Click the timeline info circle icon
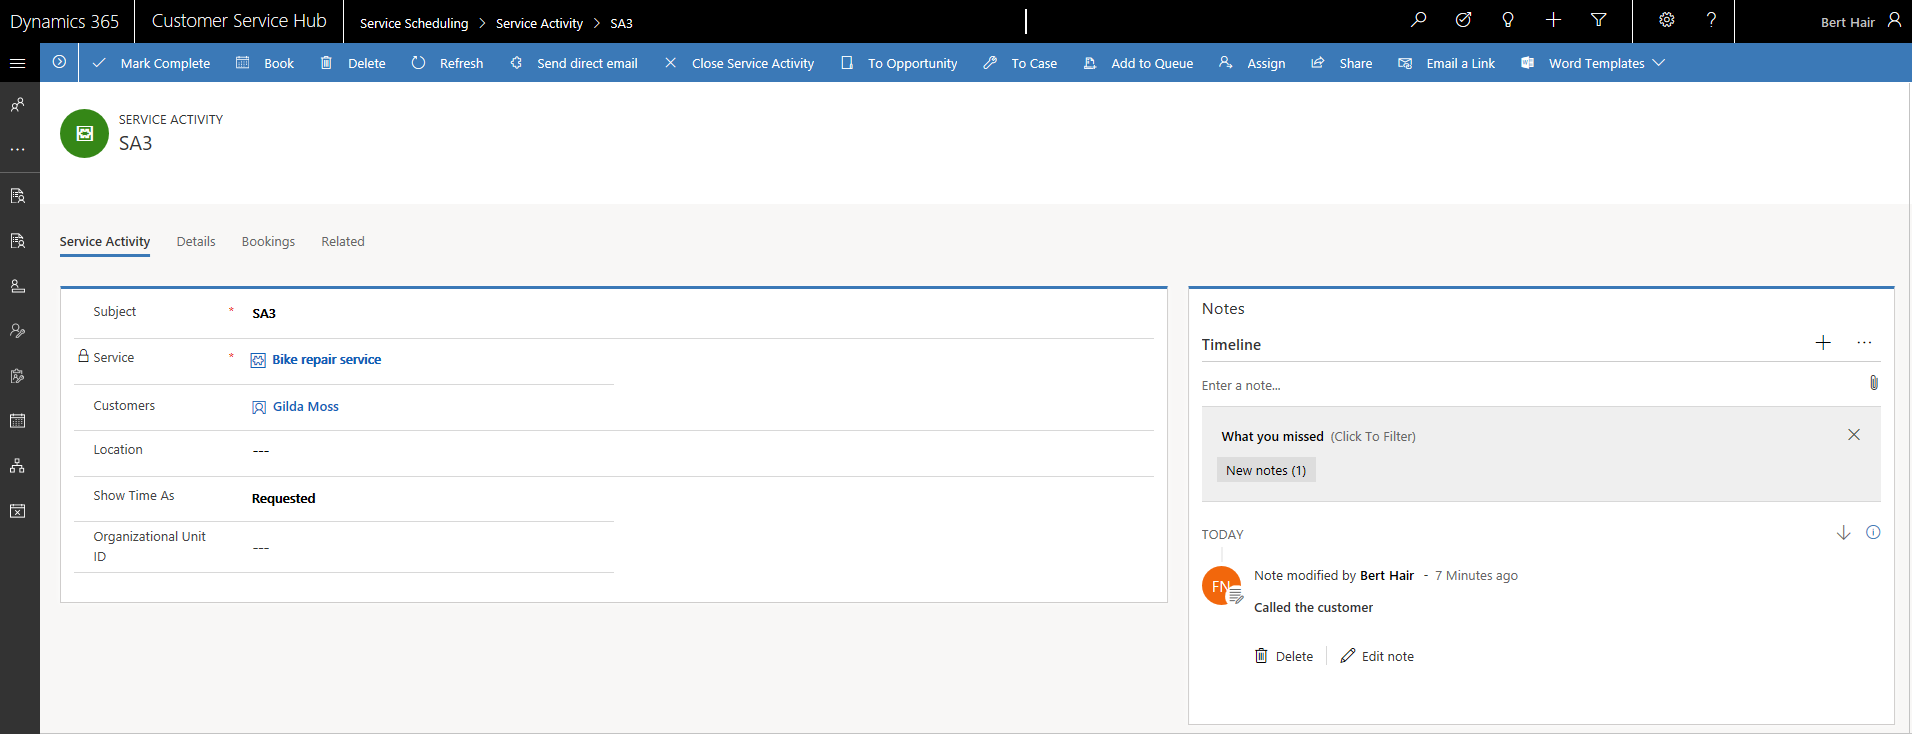Screen dimensions: 1912x734 [1873, 533]
